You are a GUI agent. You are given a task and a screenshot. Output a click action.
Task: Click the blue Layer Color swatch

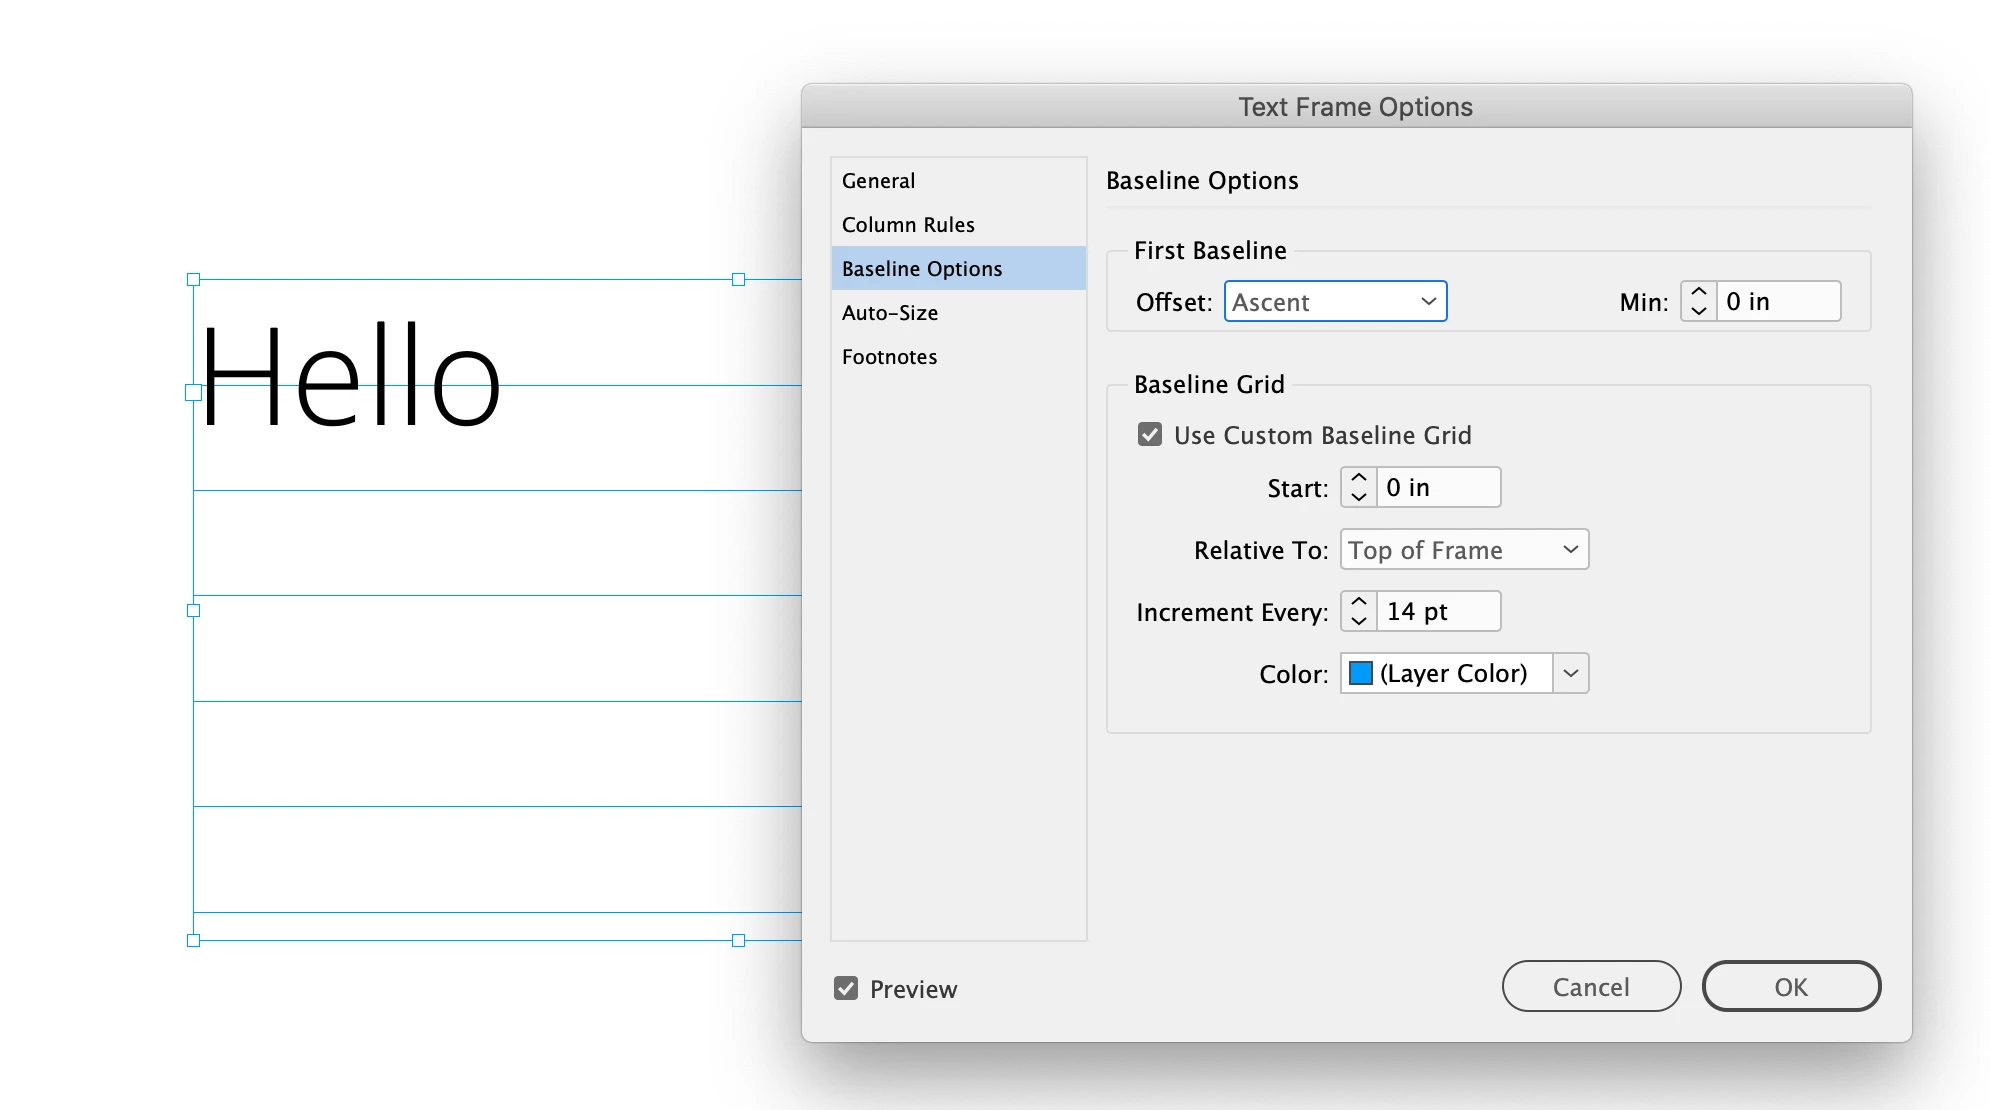click(x=1361, y=674)
